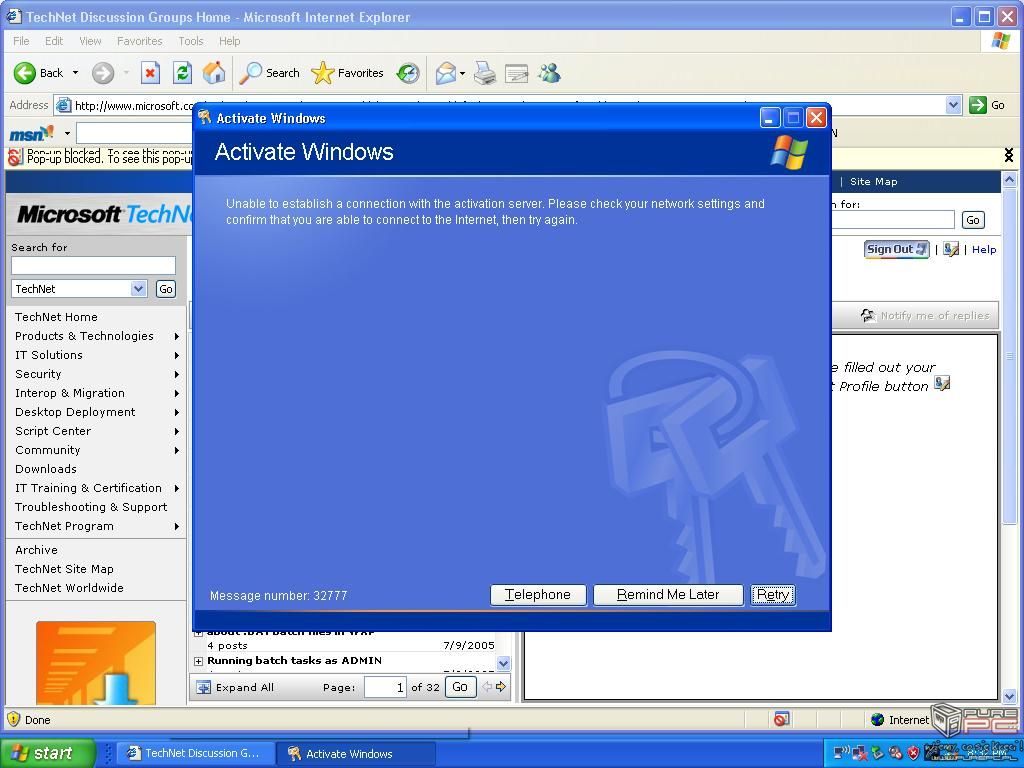Open the Messenger buddies icon

point(549,73)
